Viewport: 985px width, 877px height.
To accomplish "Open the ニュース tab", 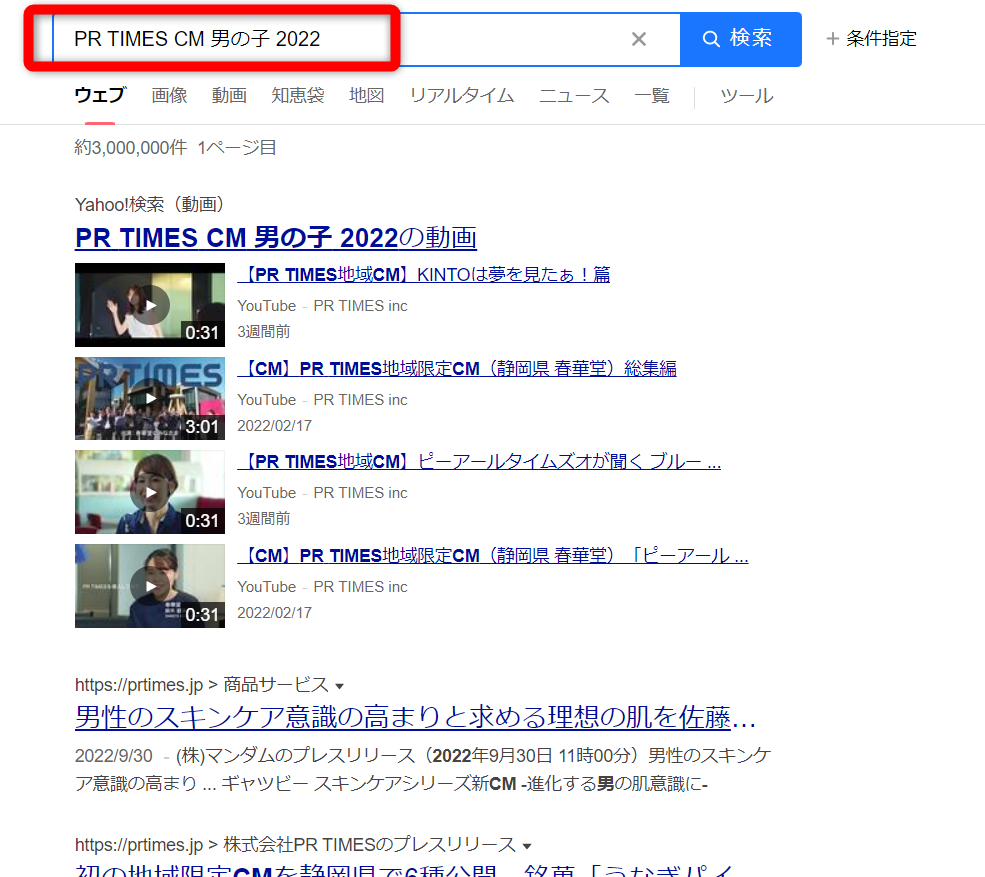I will (574, 95).
